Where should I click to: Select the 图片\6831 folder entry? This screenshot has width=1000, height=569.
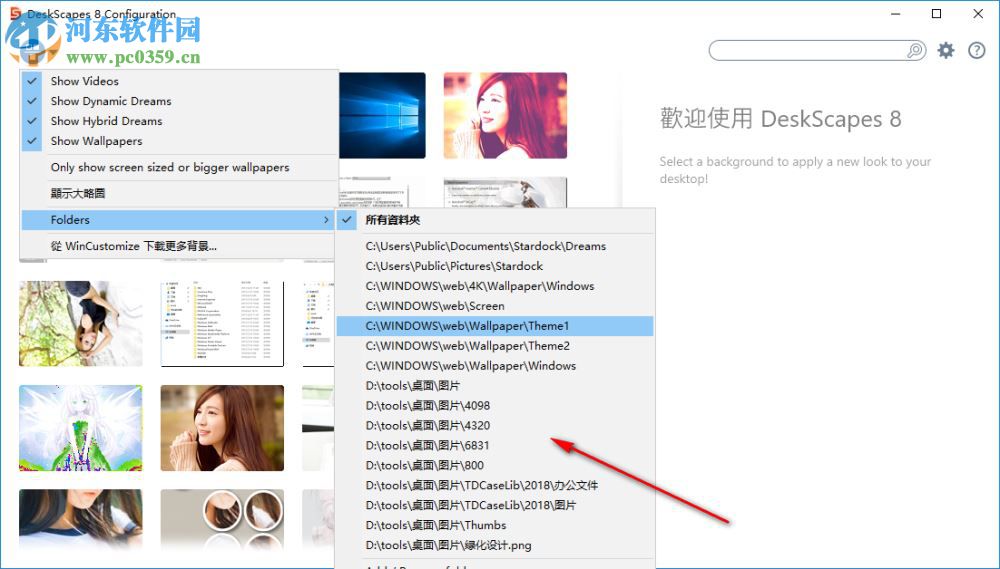(495, 445)
